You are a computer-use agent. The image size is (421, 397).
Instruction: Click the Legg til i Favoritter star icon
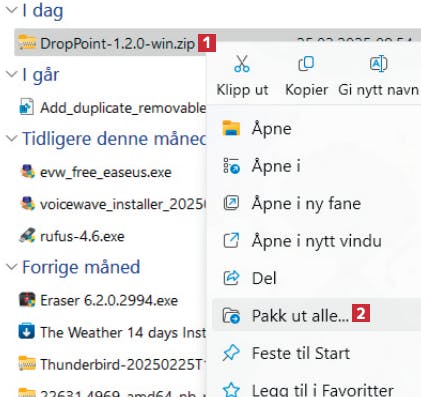[x=231, y=390]
